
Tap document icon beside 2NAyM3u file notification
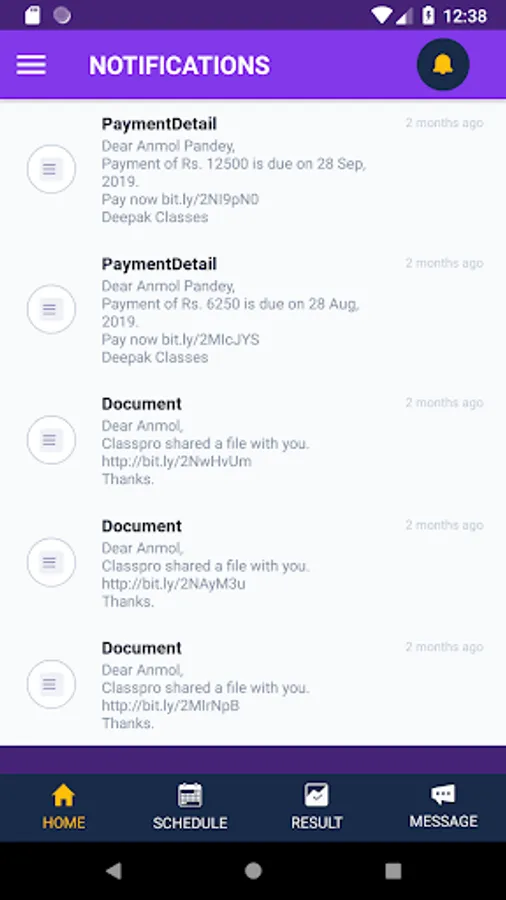pos(51,562)
